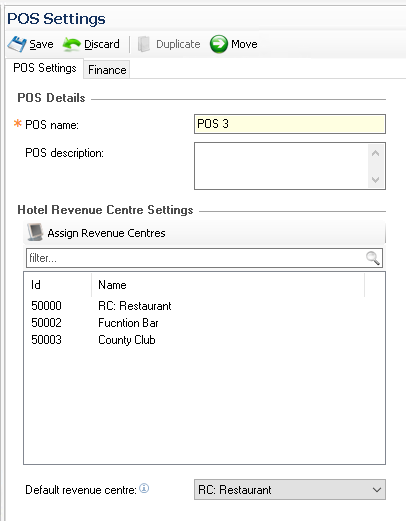Click the green Discard arrow icon
Viewport: 406px width, 521px height.
pyautogui.click(x=71, y=44)
